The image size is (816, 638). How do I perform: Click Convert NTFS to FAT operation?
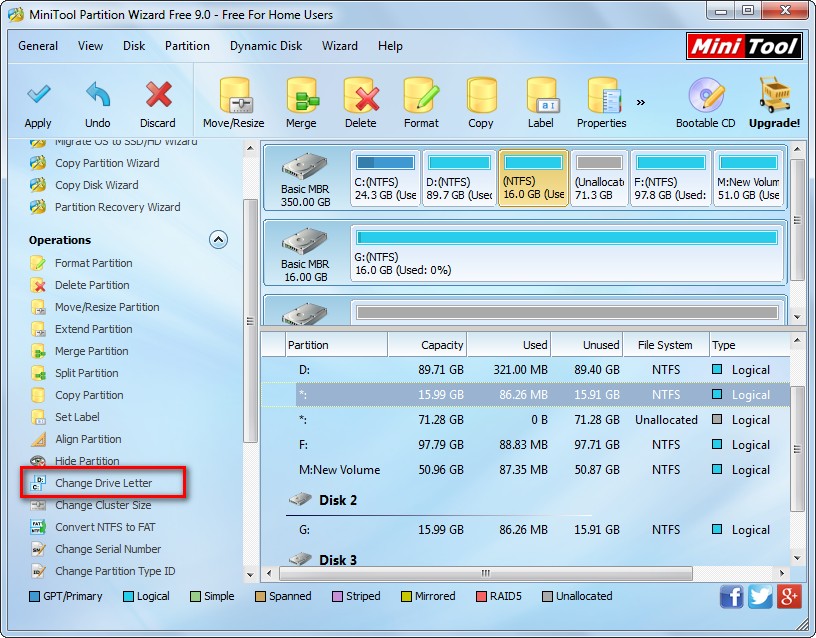click(105, 527)
